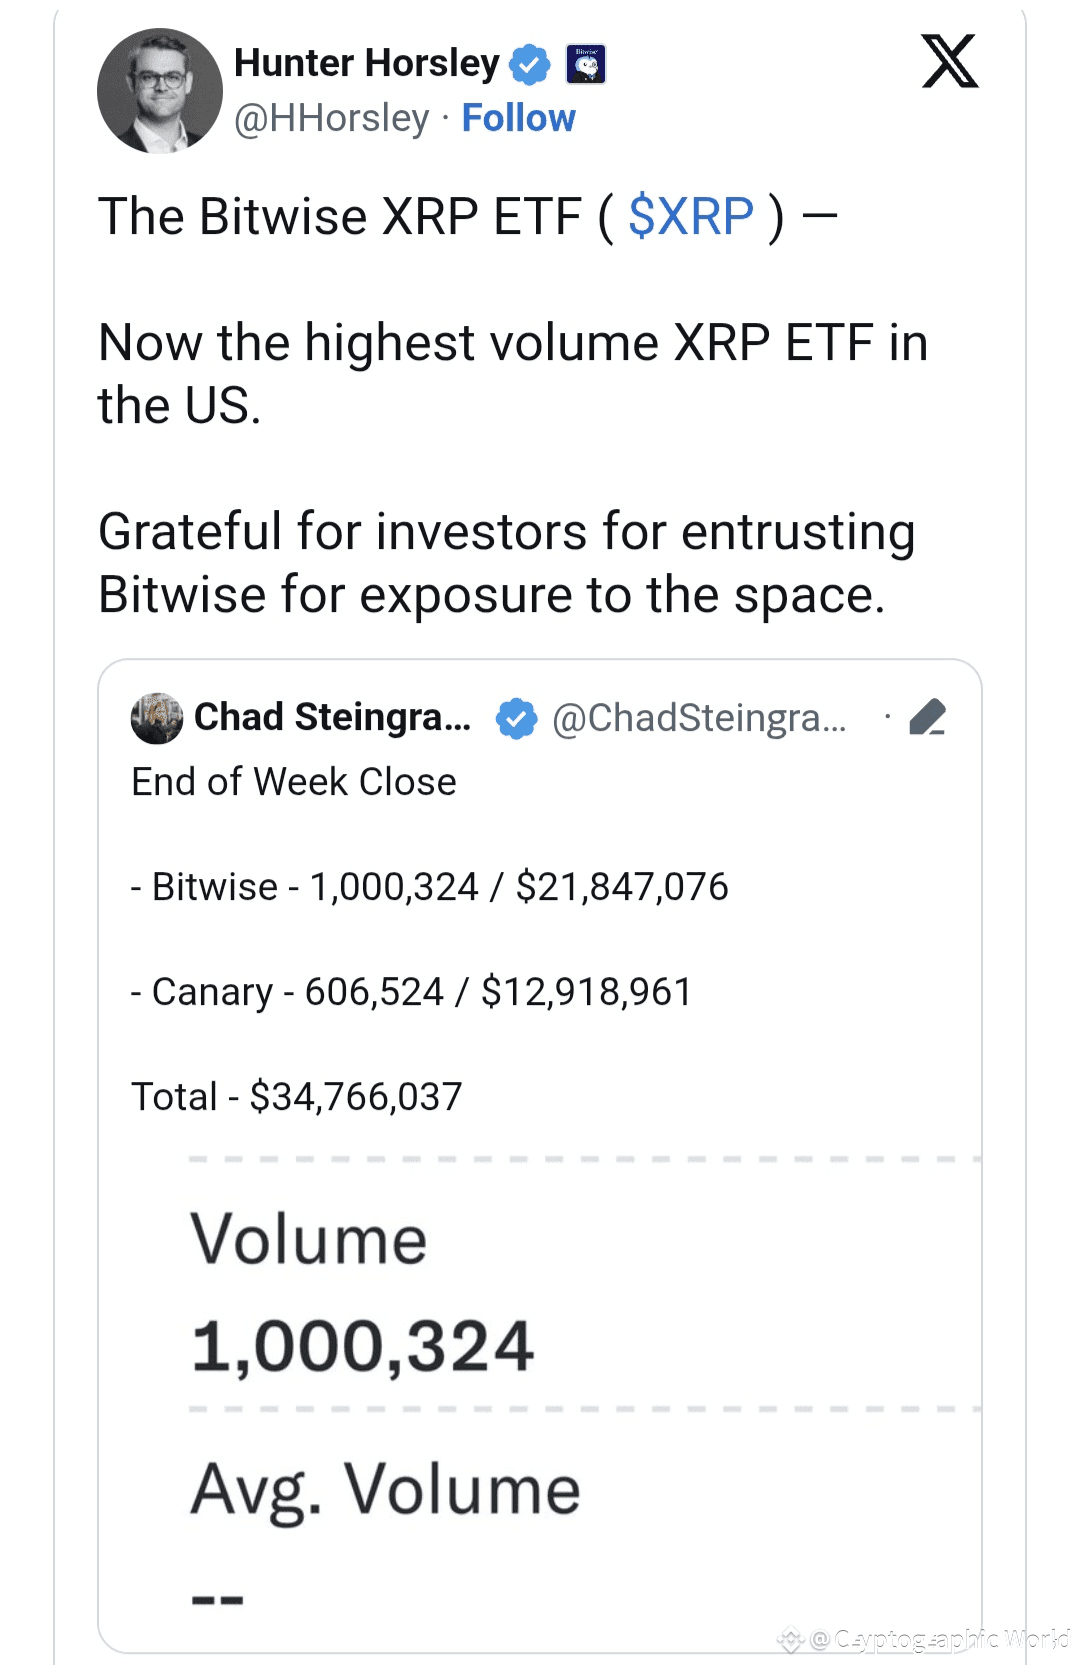Click the blue verified badge beside Hunter Horsley
Image resolution: width=1080 pixels, height=1665 pixels.
529,65
